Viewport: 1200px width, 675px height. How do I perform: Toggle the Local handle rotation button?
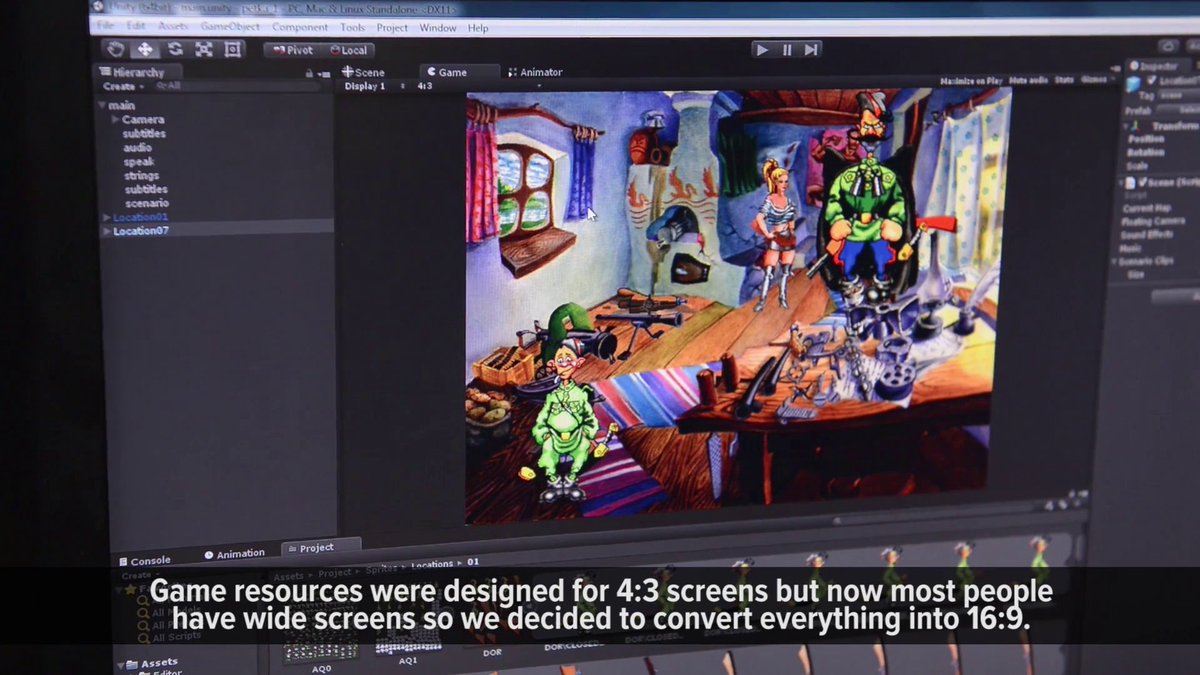[347, 50]
